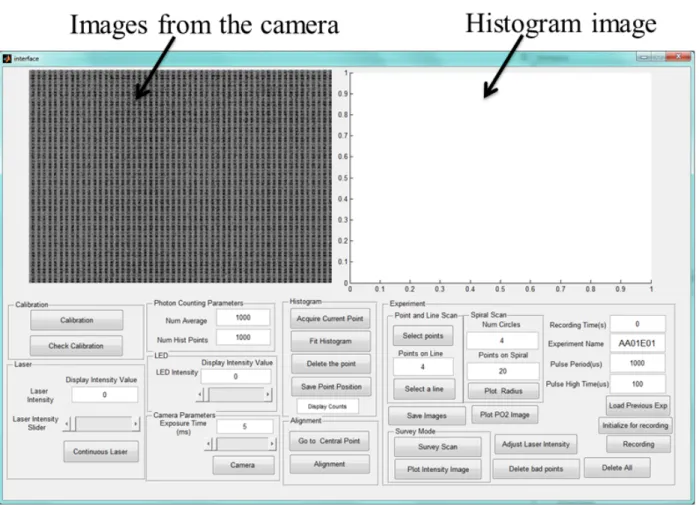The height and width of the screenshot is (505, 699).
Task: Click the LED Intensity slider track
Action: pos(236,394)
